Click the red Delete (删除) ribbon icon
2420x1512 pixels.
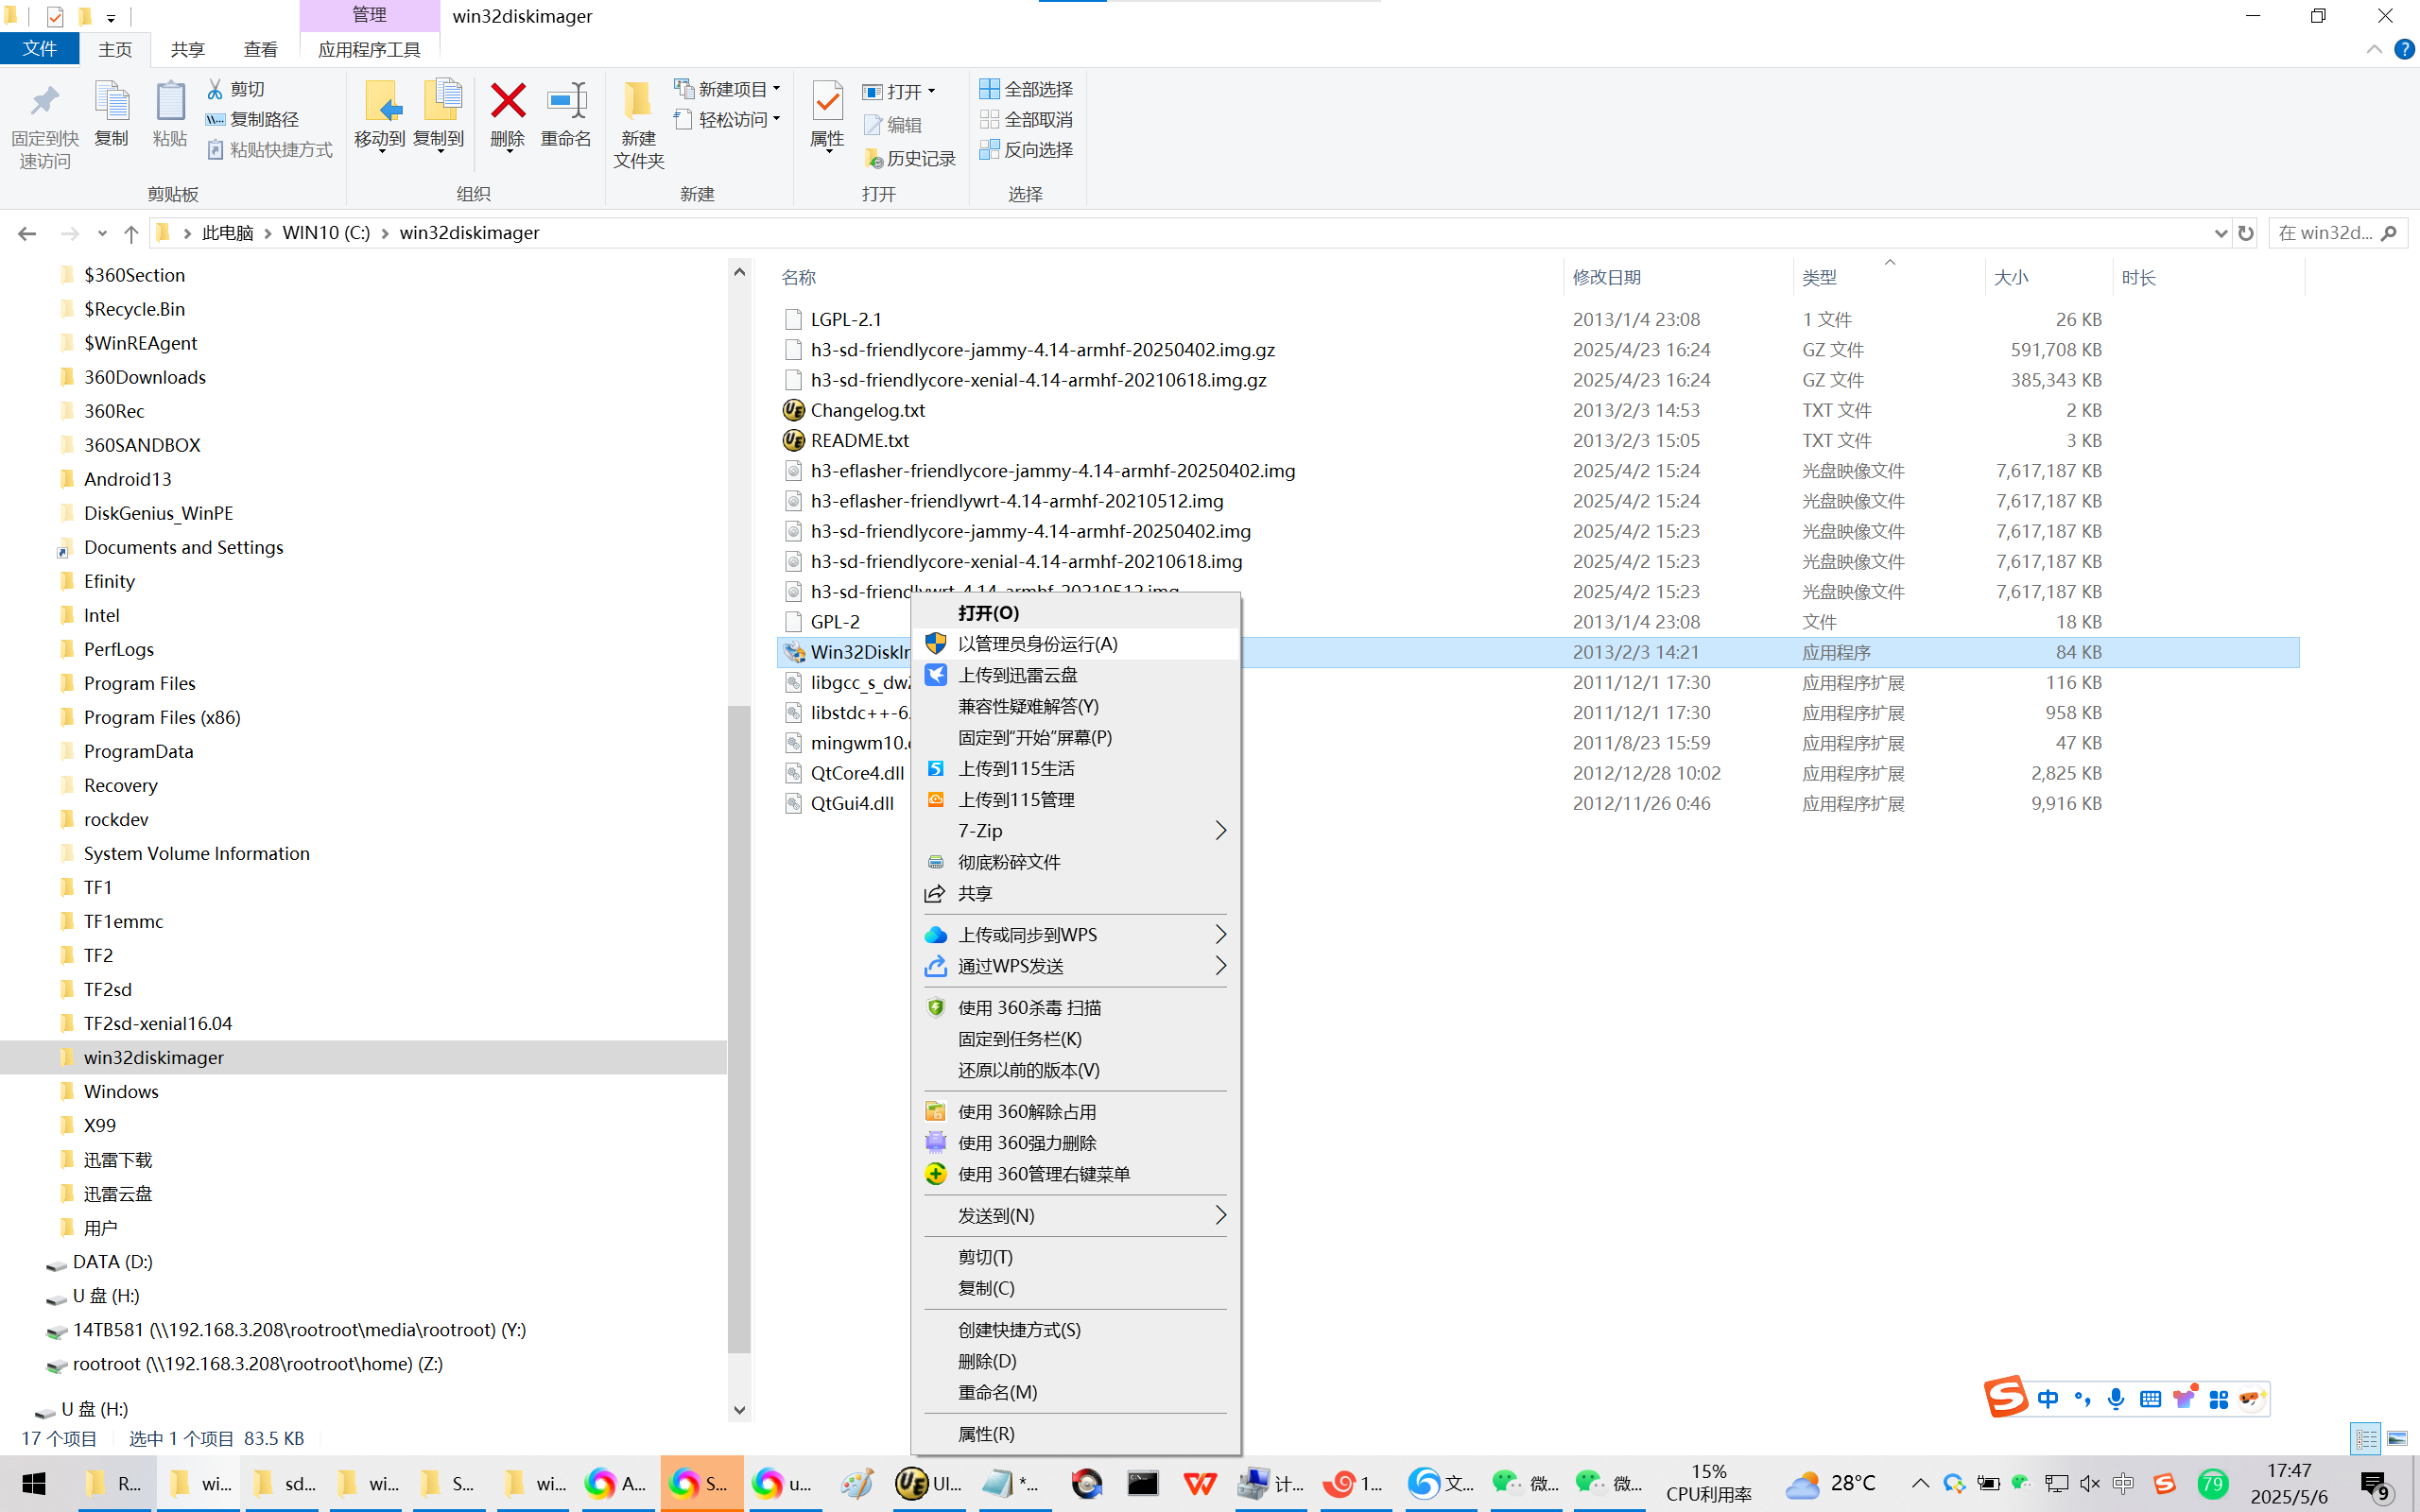coord(507,102)
